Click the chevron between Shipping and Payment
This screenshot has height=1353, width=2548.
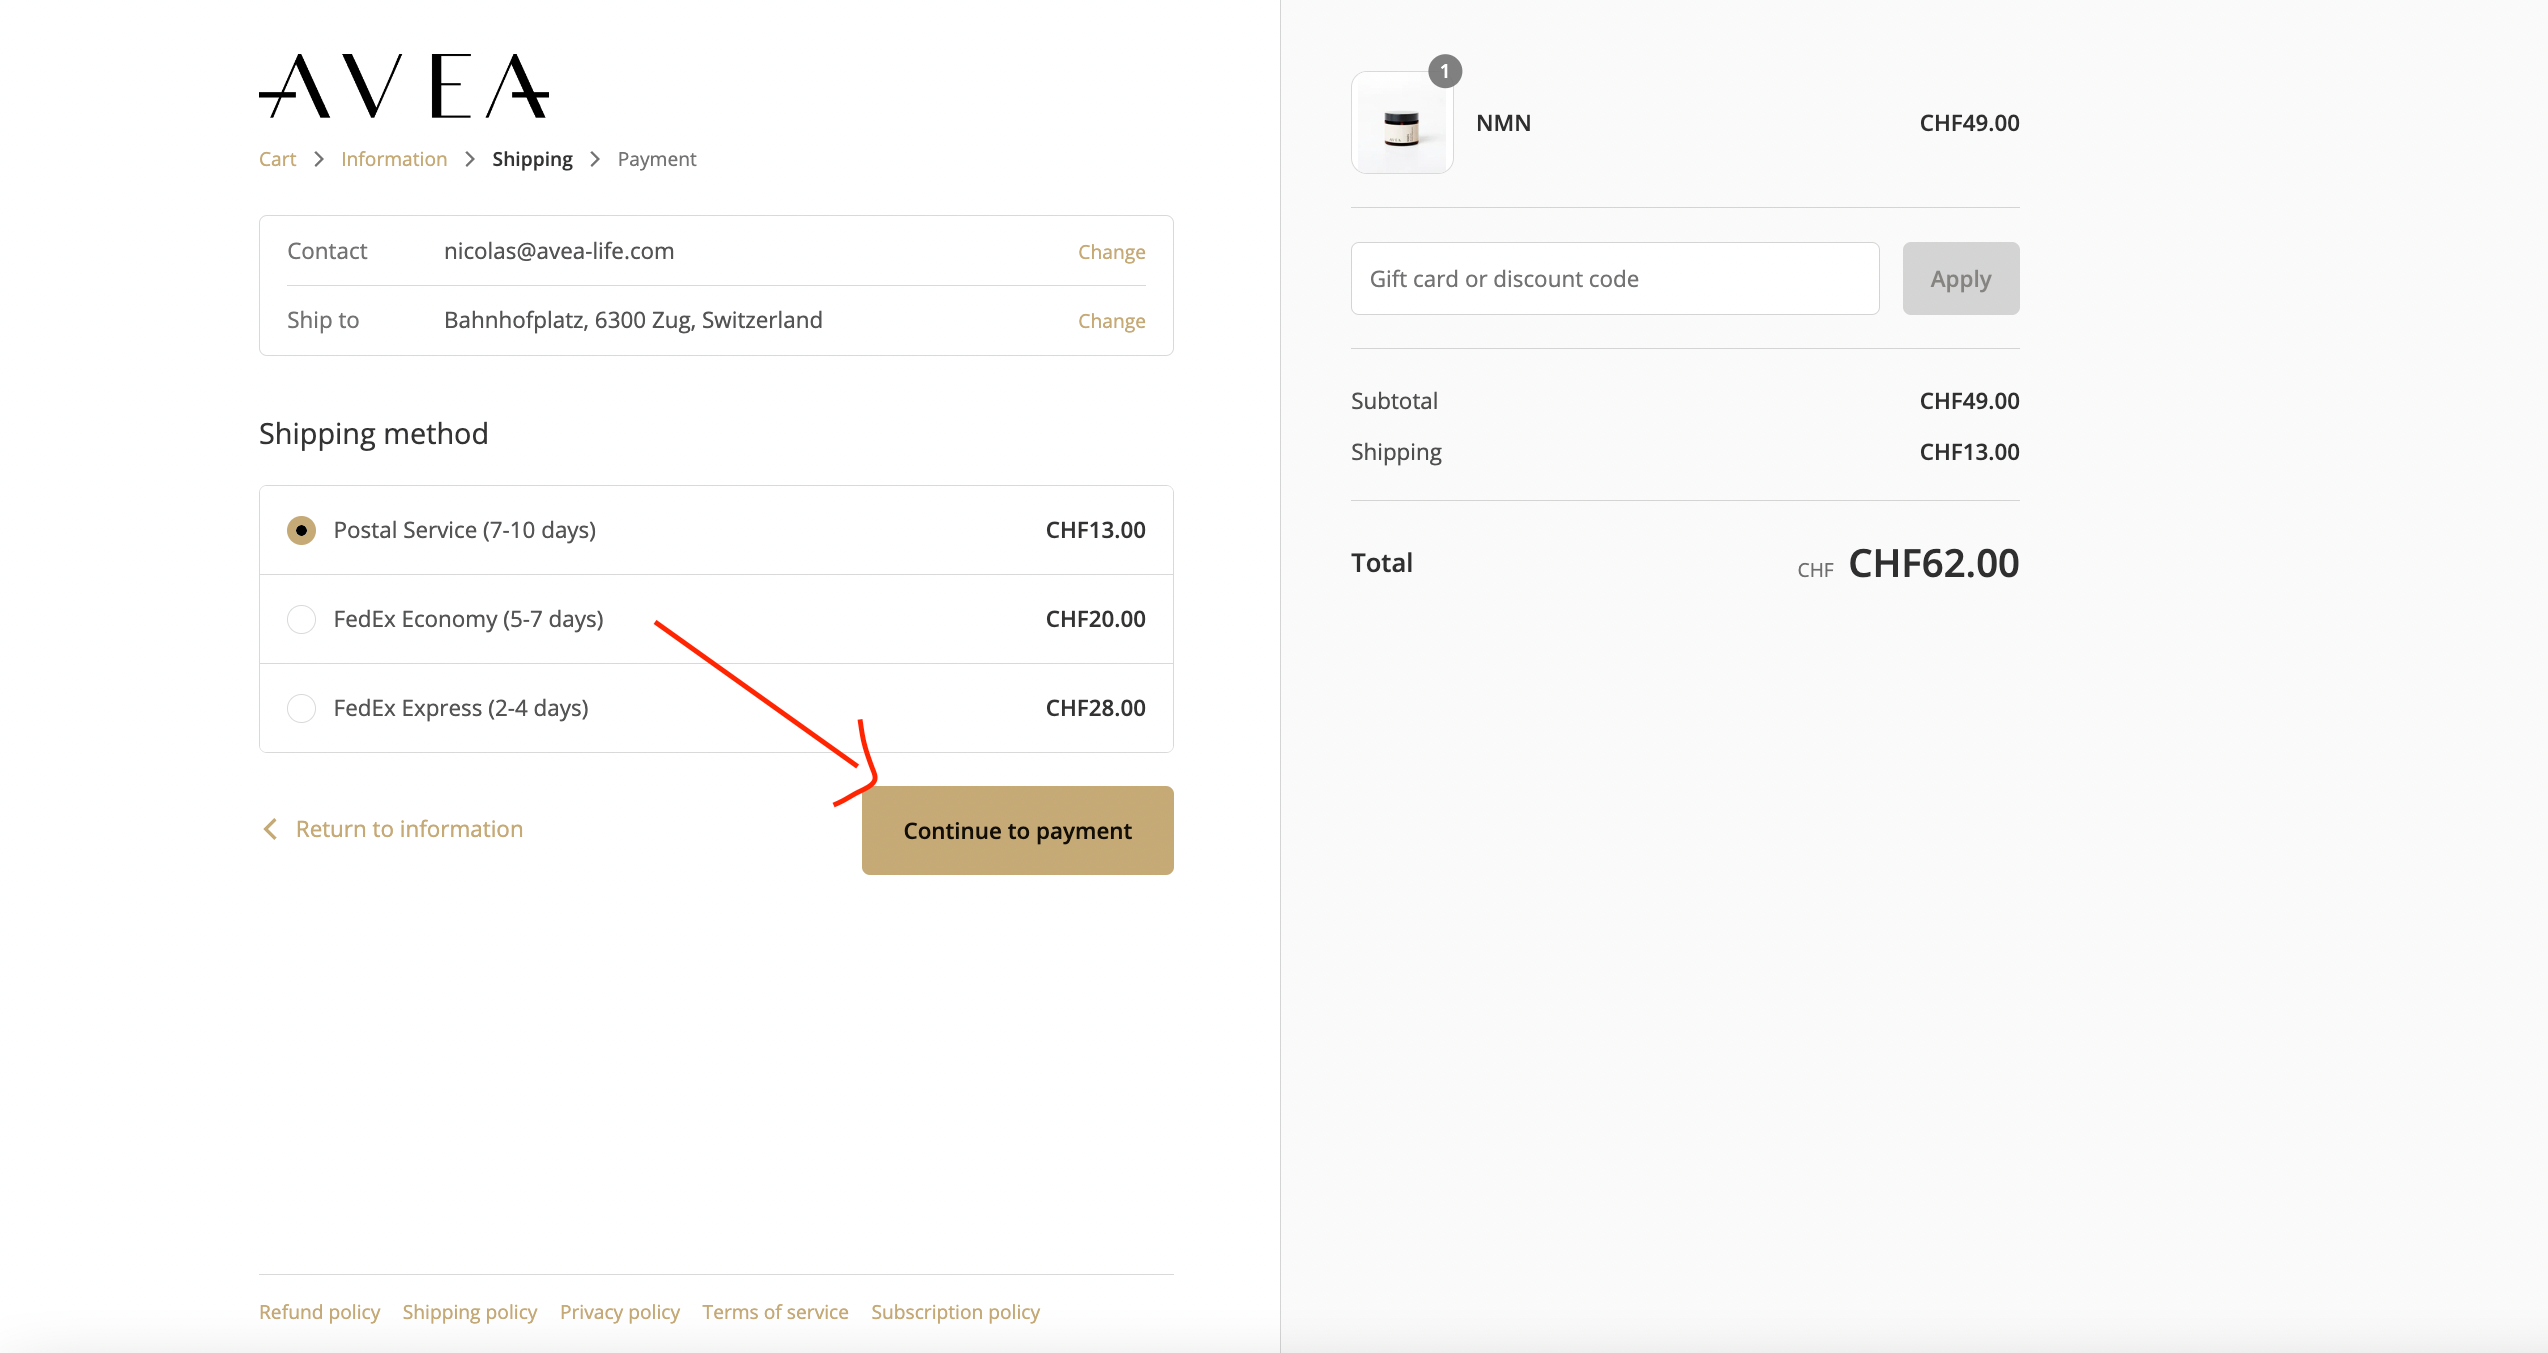click(595, 159)
